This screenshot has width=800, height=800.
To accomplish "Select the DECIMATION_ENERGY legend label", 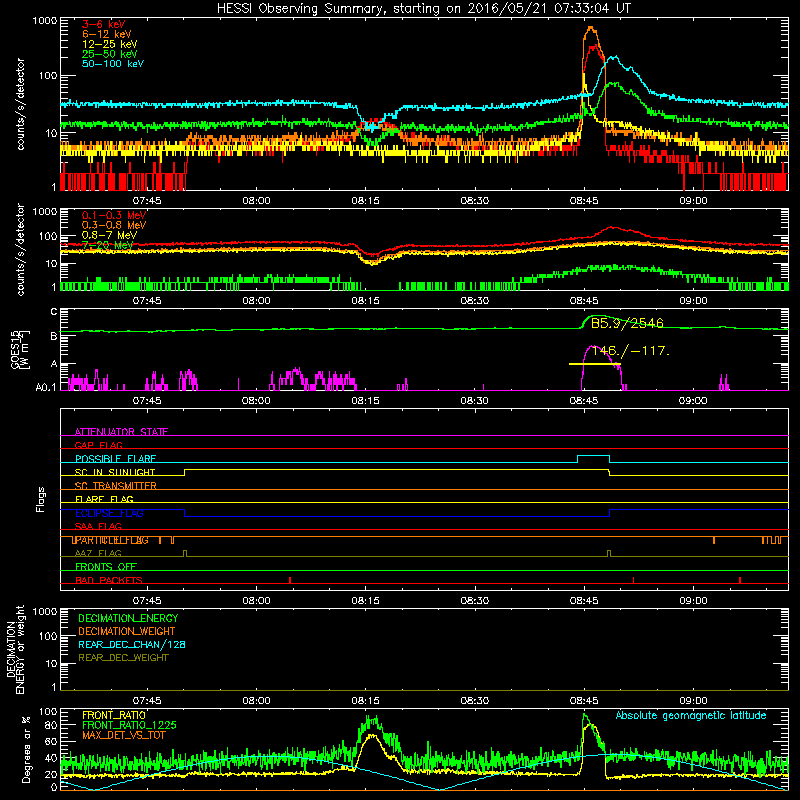I will pos(128,618).
